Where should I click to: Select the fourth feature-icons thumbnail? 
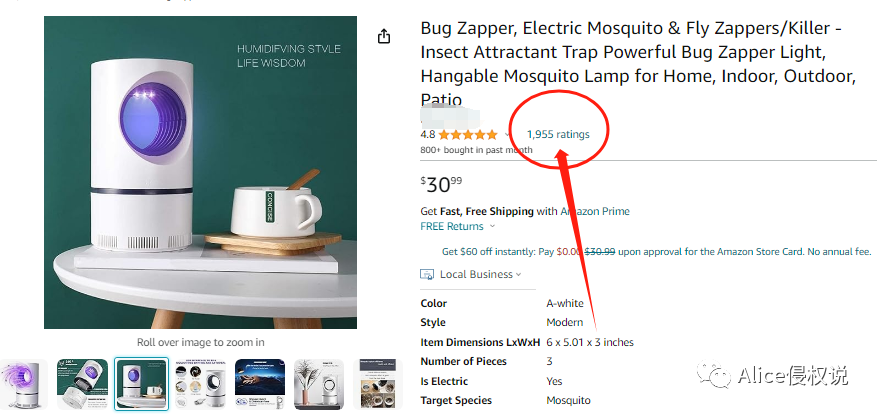point(201,385)
